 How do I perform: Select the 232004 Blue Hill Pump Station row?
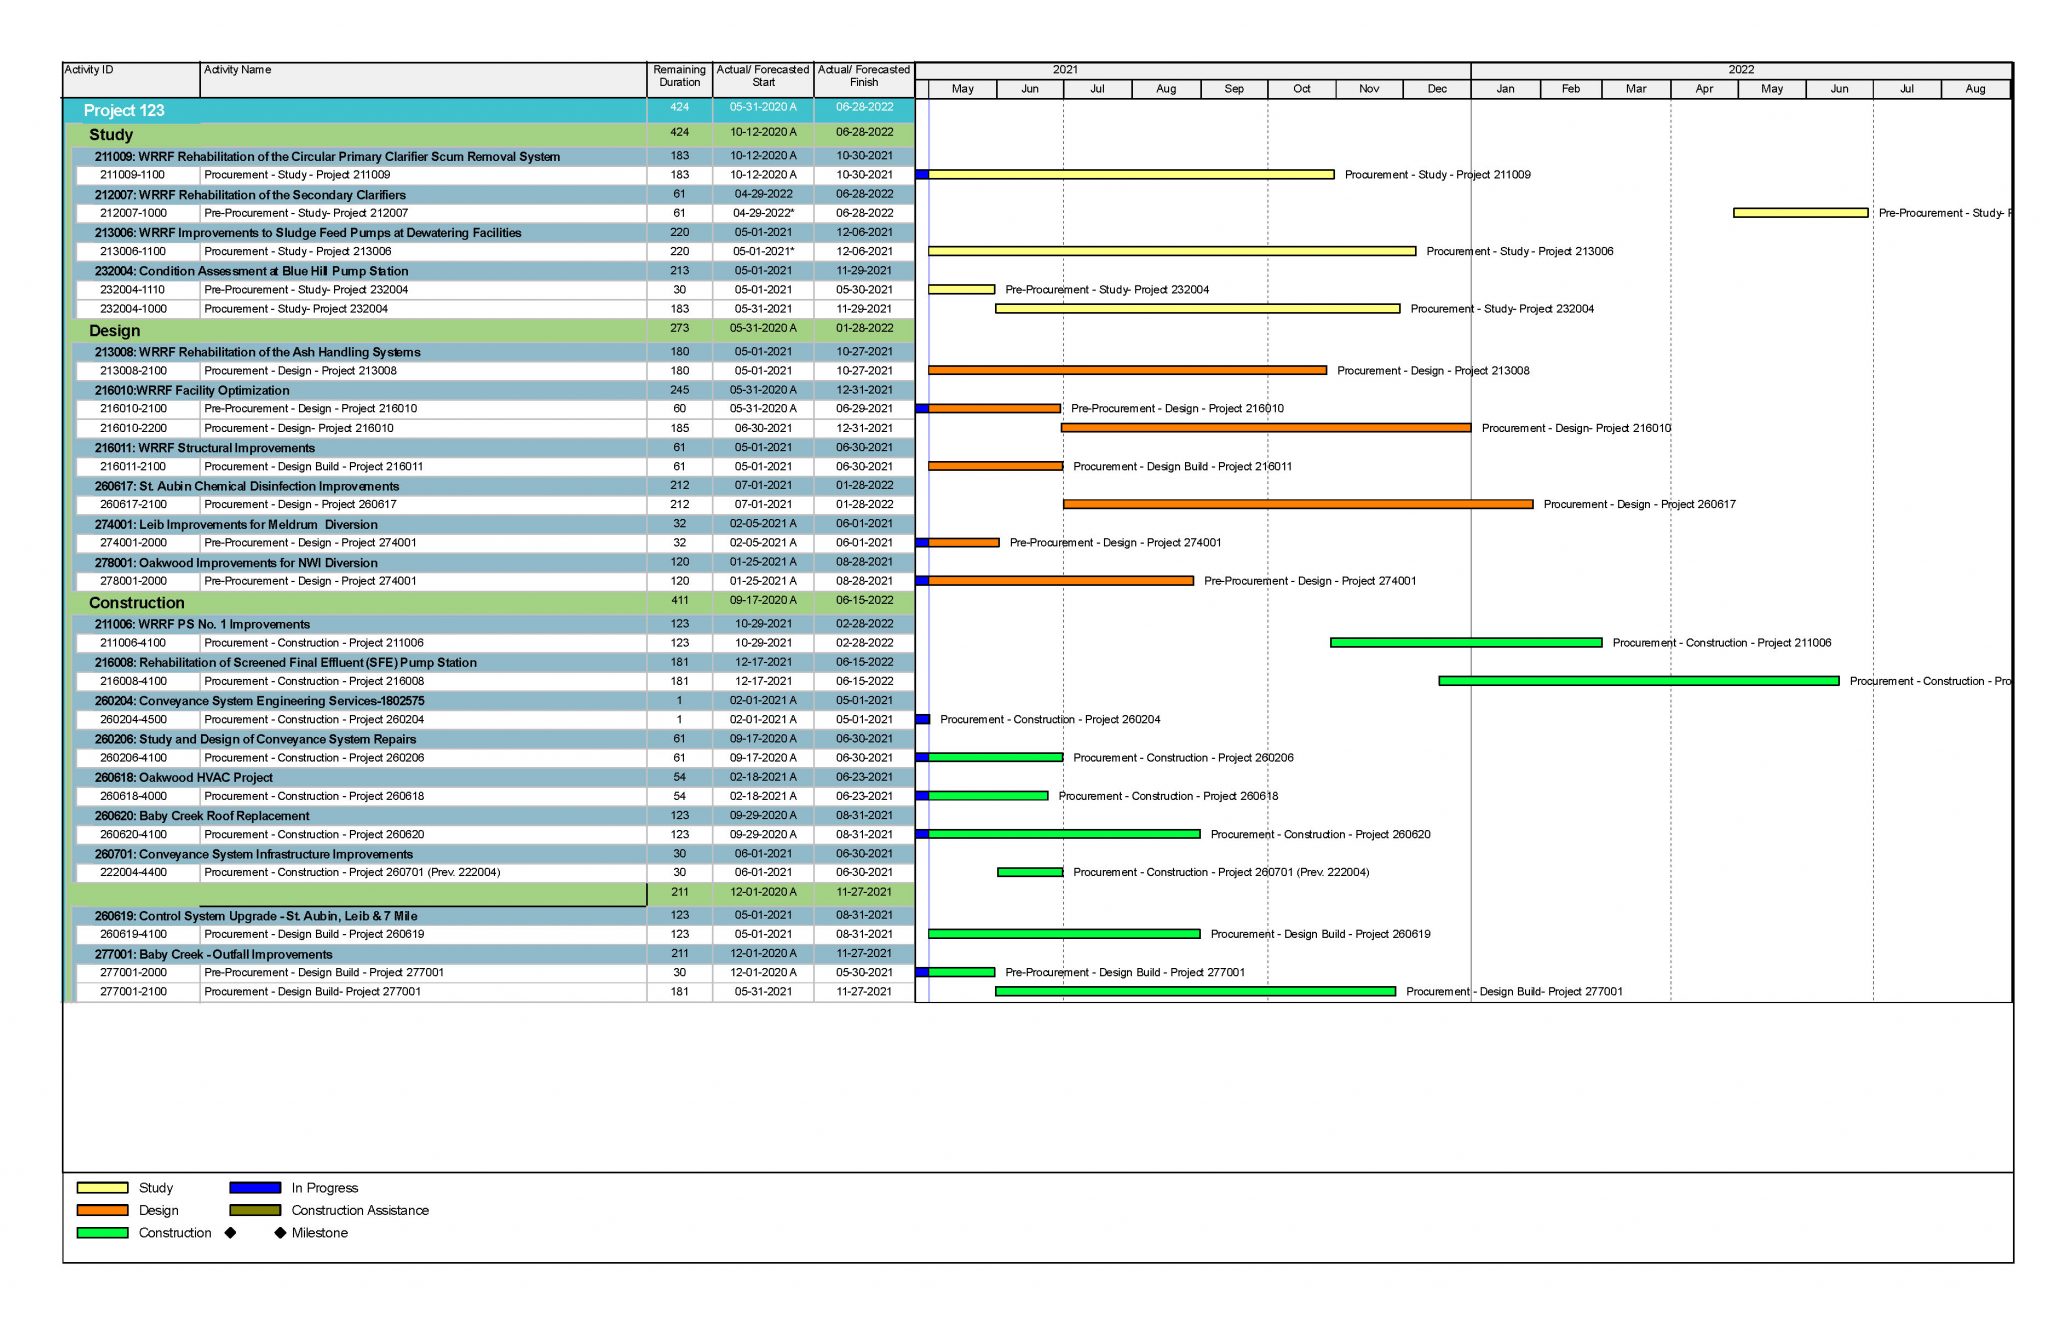pyautogui.click(x=494, y=271)
